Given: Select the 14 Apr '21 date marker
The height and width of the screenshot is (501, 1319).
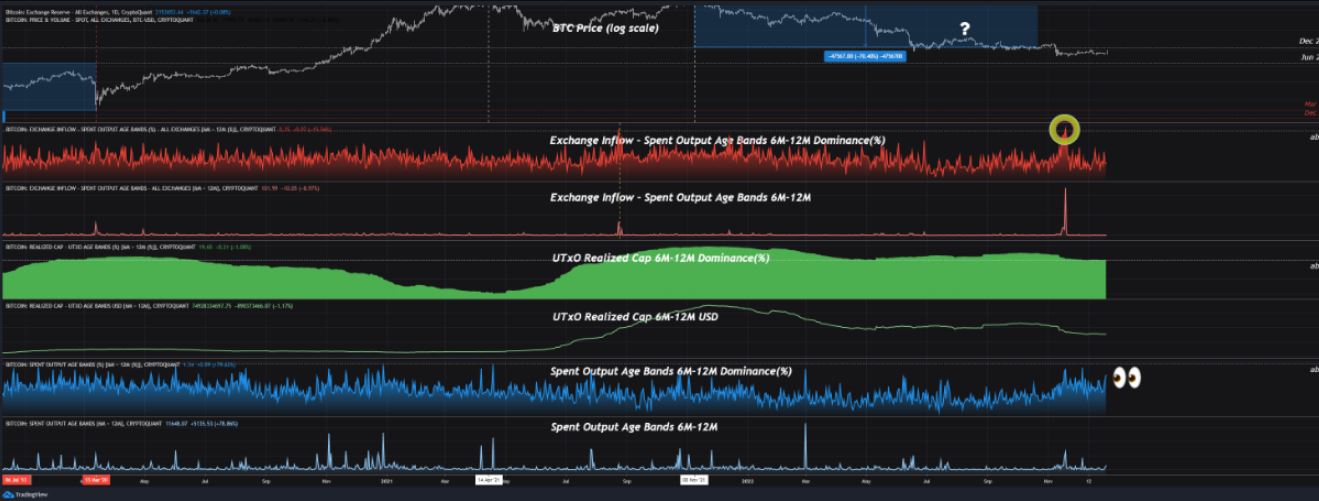Looking at the screenshot, I should (491, 480).
